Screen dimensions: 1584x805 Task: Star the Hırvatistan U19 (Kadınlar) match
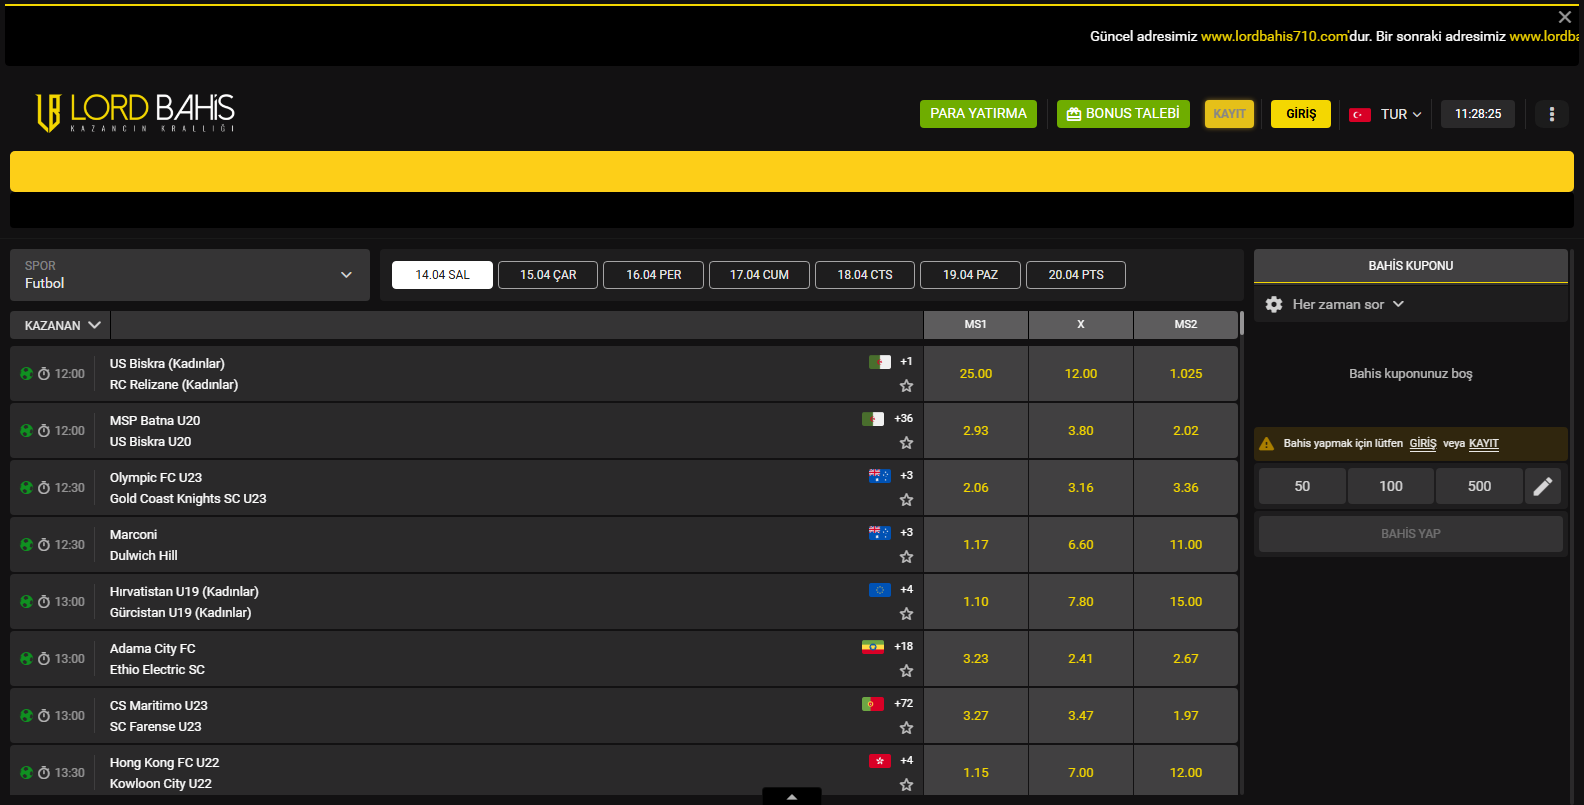click(x=906, y=614)
